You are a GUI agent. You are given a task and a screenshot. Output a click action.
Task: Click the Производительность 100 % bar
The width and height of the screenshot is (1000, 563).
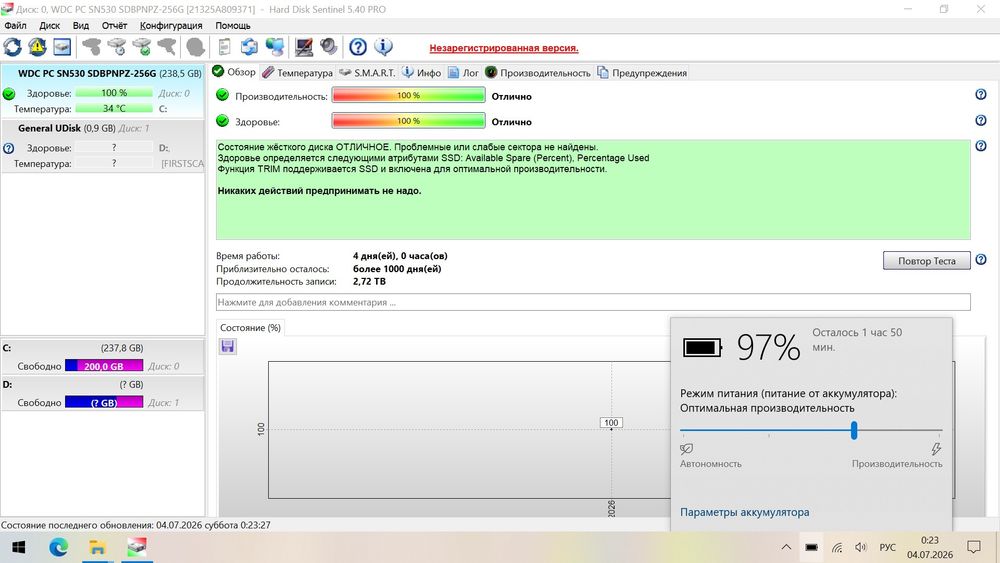tap(408, 96)
